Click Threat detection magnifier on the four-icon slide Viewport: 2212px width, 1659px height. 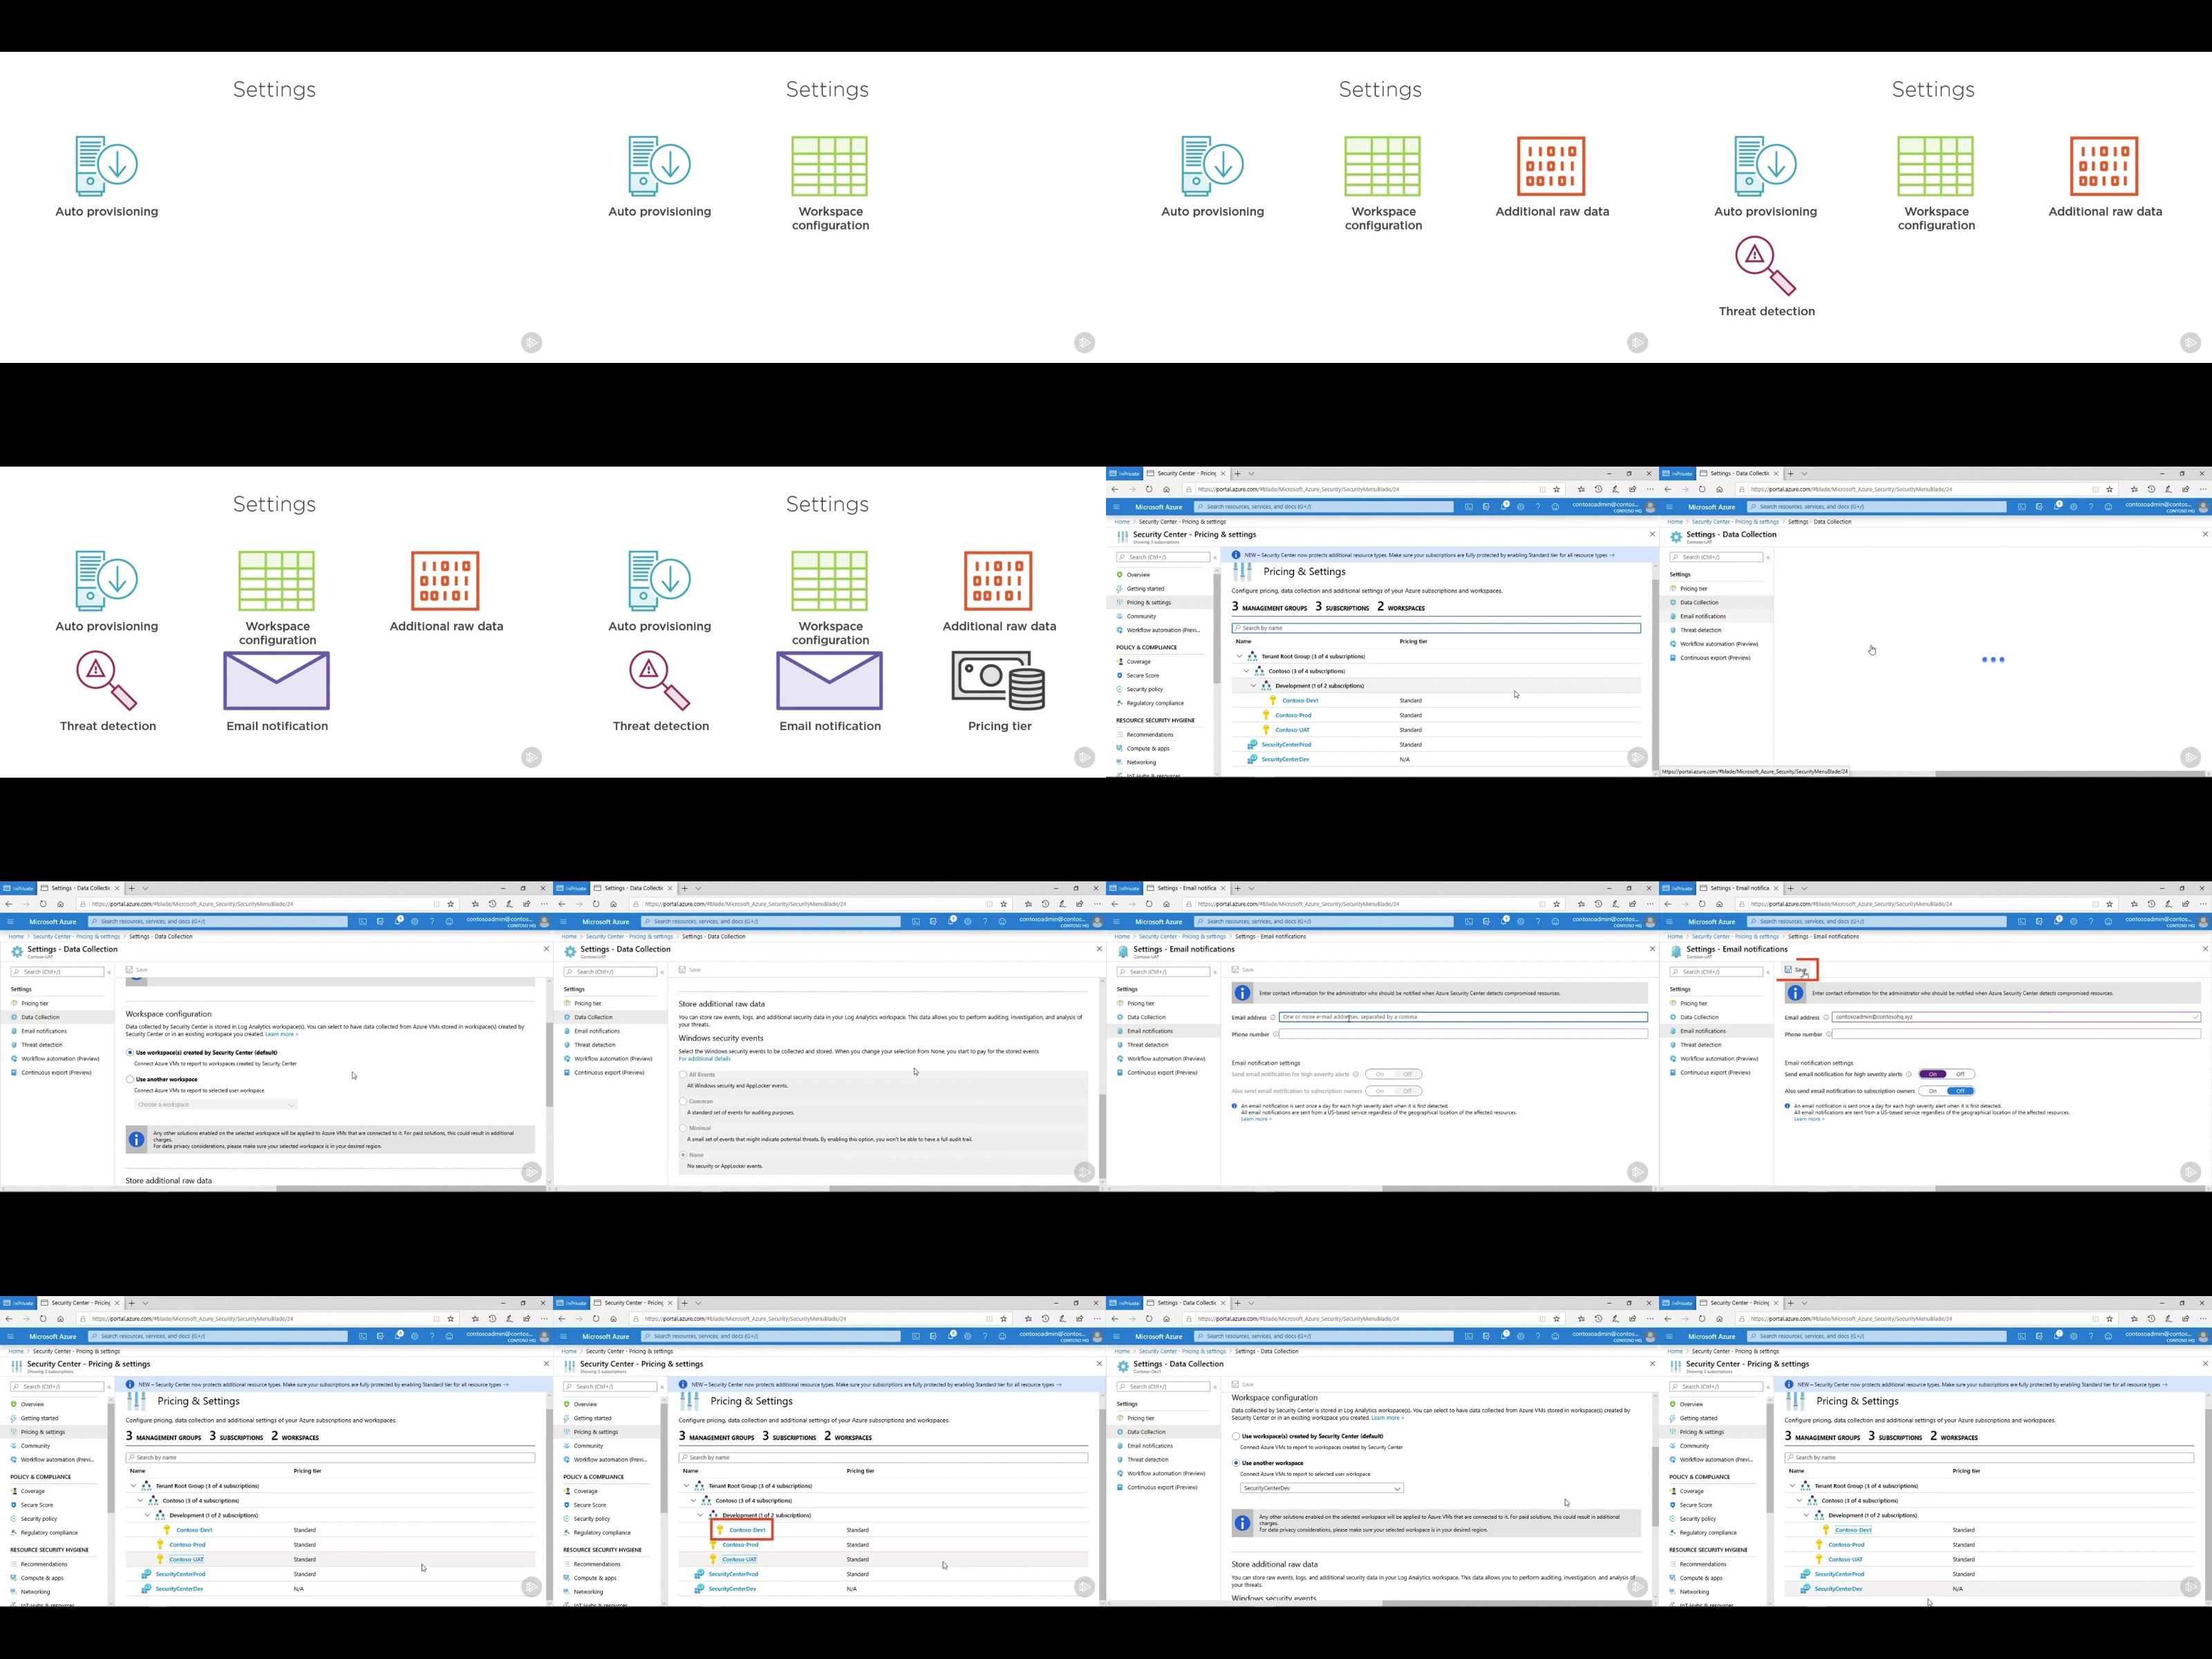1766,266
